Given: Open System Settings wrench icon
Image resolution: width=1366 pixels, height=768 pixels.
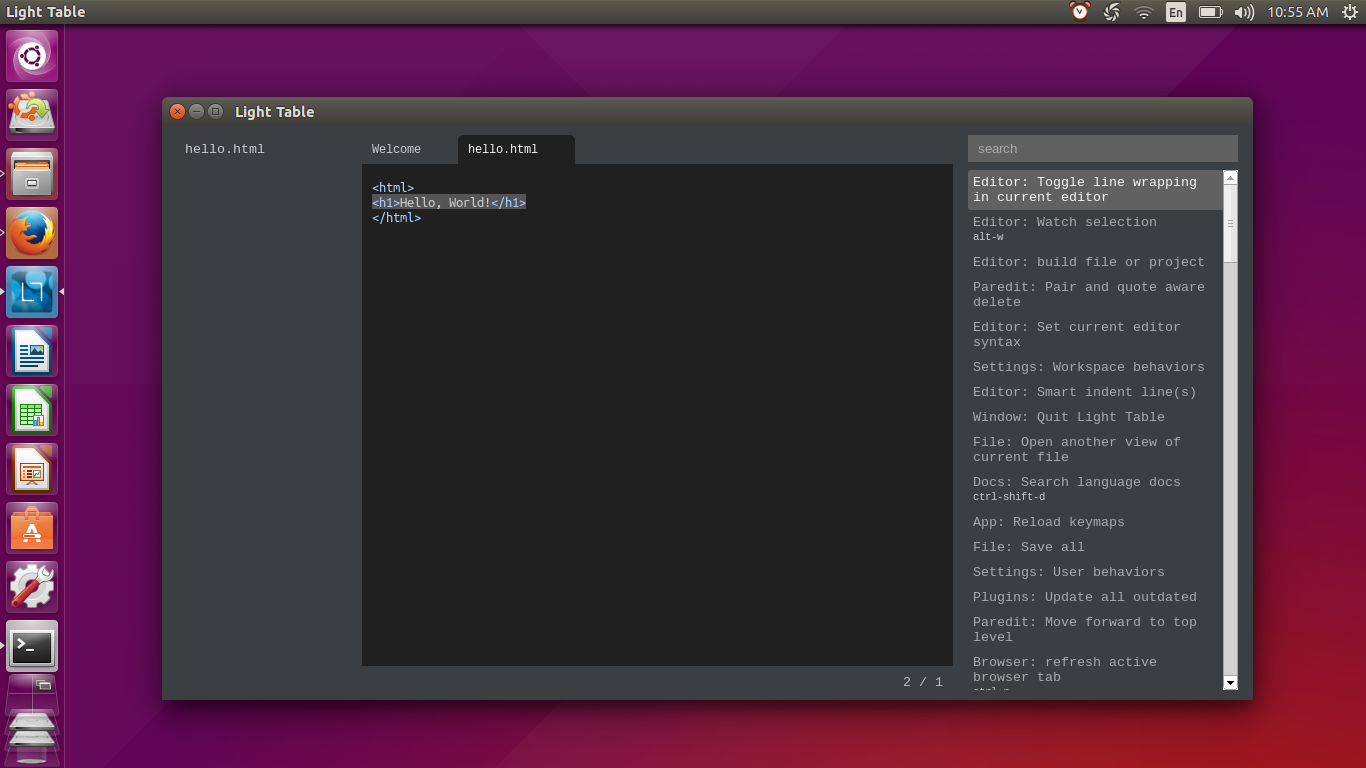Looking at the screenshot, I should tap(32, 587).
